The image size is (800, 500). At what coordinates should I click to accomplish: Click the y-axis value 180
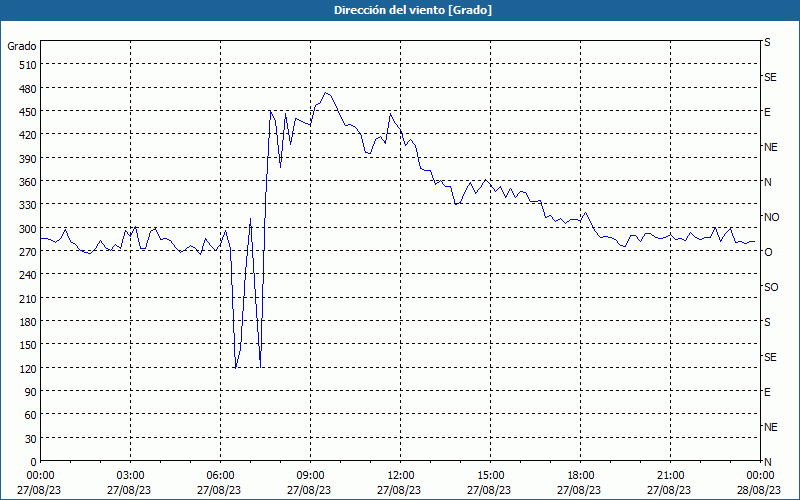click(29, 322)
